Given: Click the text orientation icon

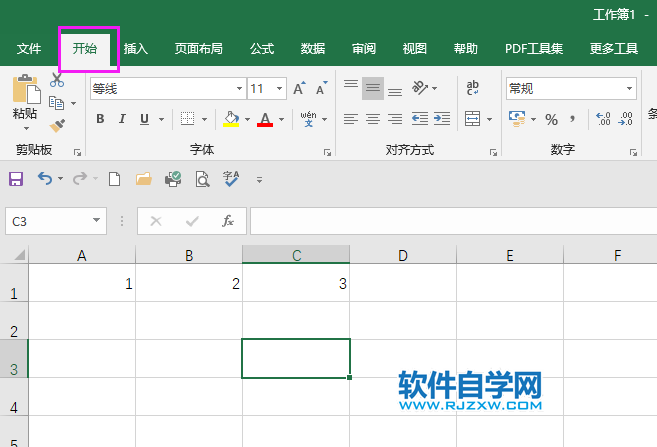Looking at the screenshot, I should click(x=420, y=88).
